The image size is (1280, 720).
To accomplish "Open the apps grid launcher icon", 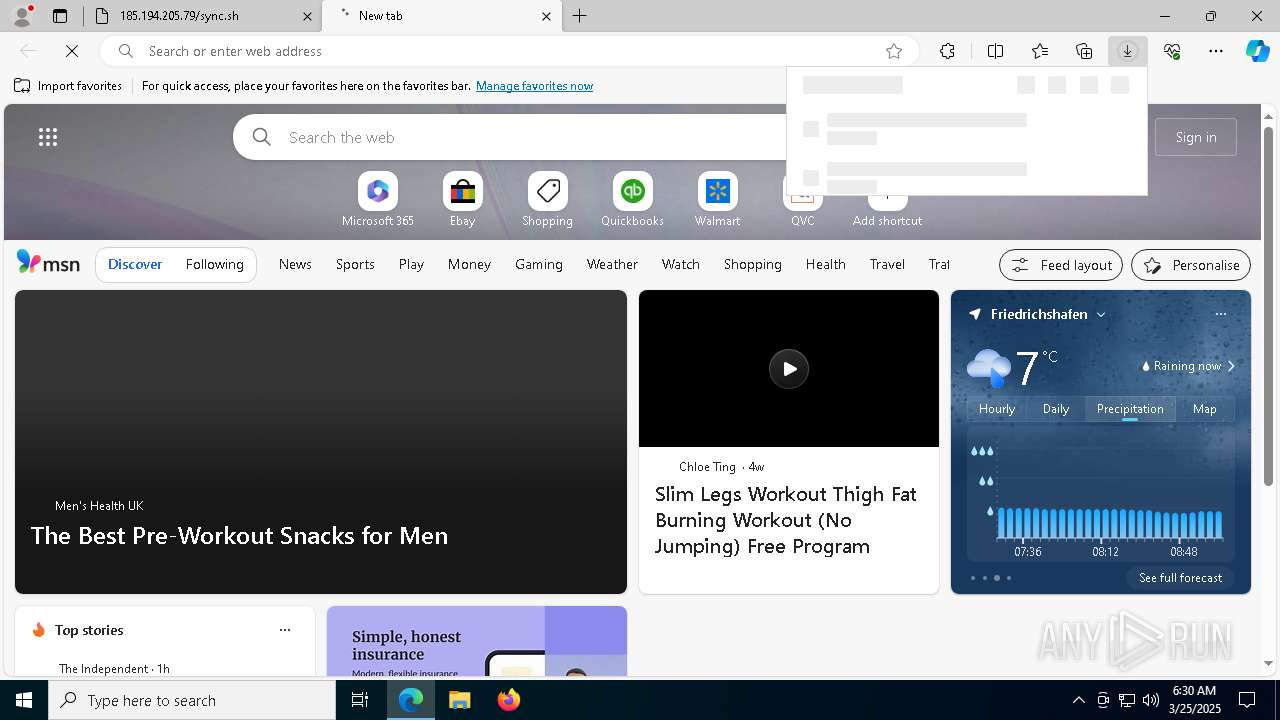I will (x=48, y=137).
